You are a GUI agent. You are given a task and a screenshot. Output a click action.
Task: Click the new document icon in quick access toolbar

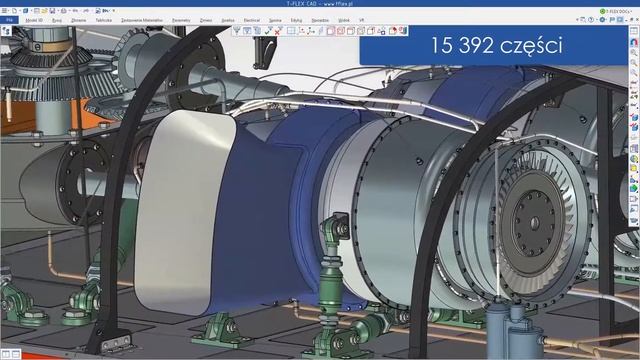coord(14,11)
